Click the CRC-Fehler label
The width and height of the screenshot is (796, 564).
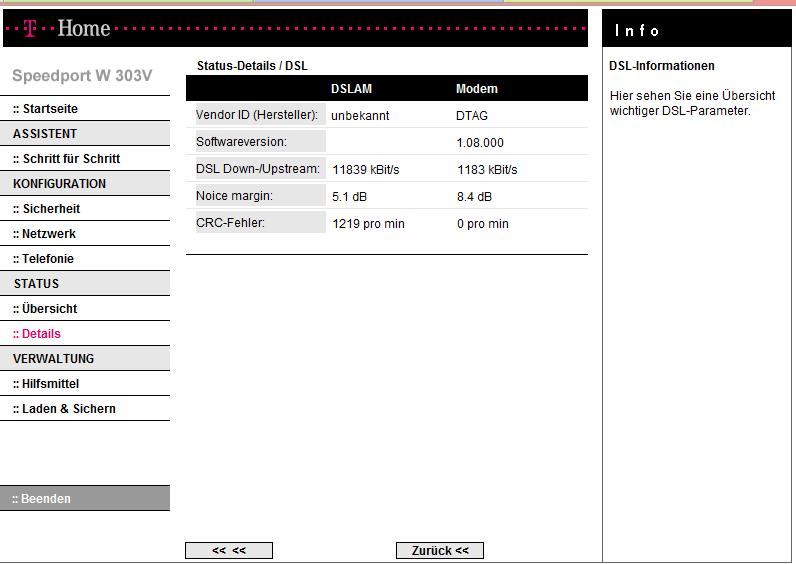coord(230,222)
